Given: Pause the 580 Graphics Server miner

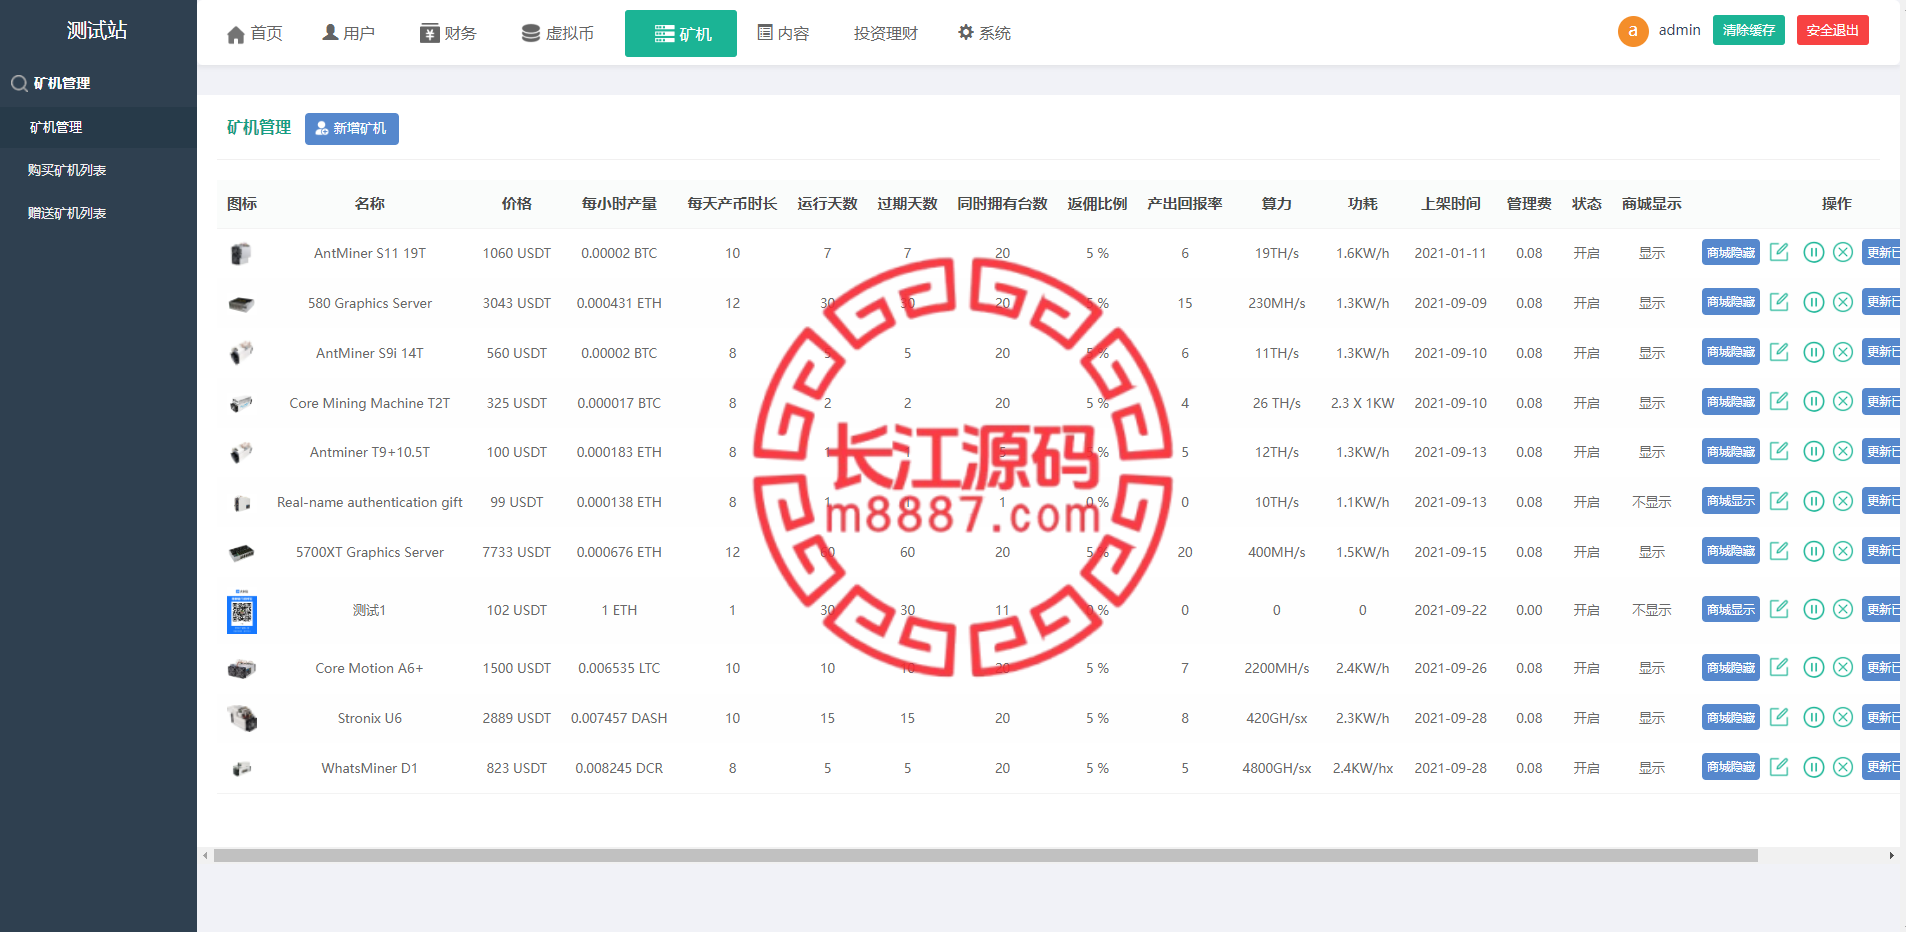Looking at the screenshot, I should (x=1814, y=302).
